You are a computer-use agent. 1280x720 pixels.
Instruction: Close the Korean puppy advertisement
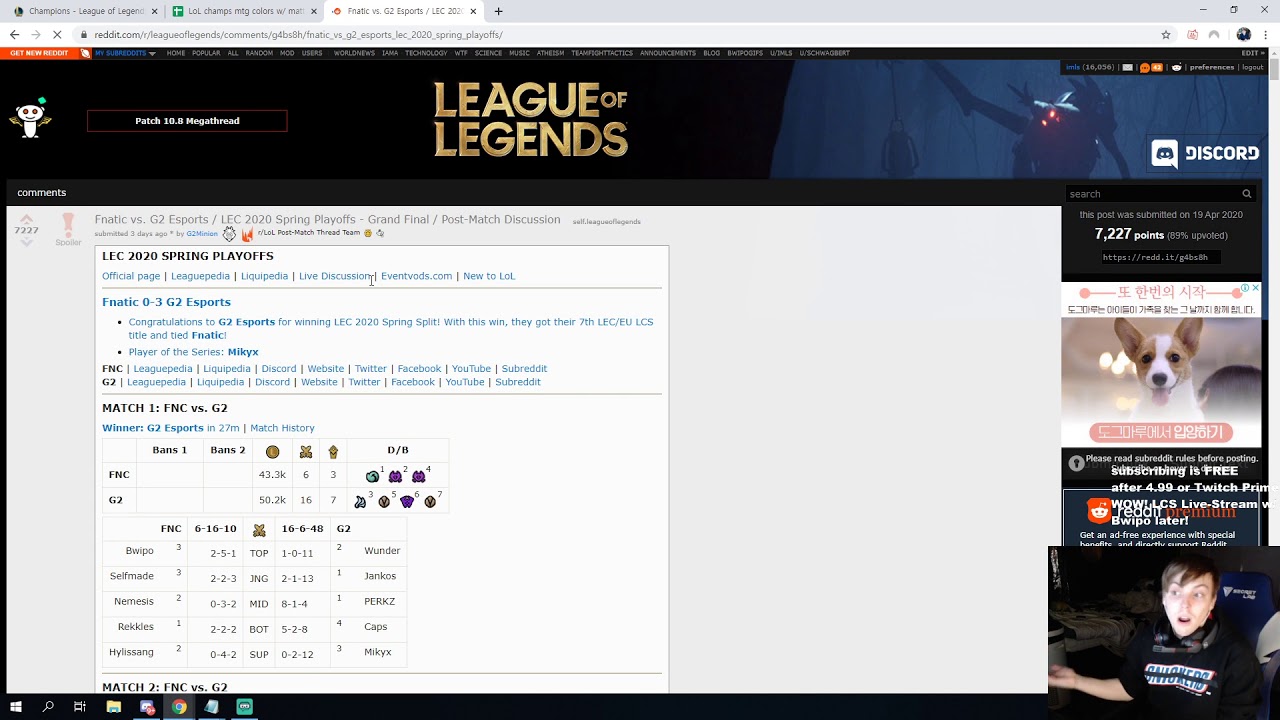1256,288
